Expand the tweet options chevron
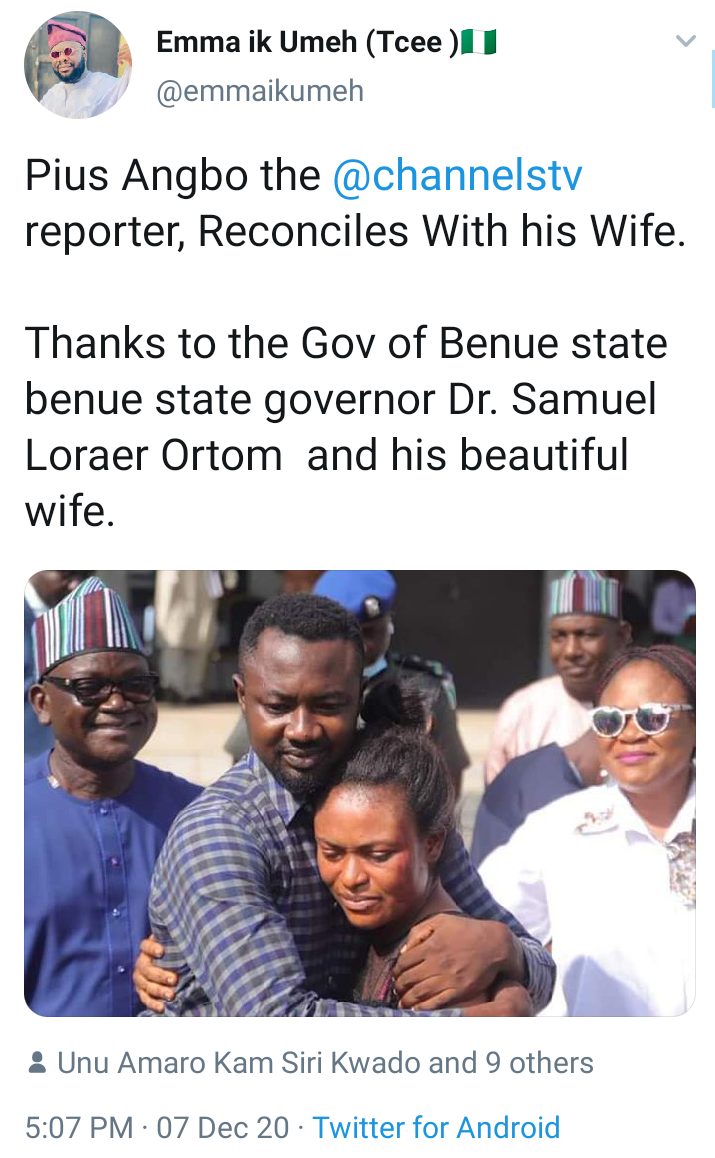715x1158 pixels. point(686,41)
